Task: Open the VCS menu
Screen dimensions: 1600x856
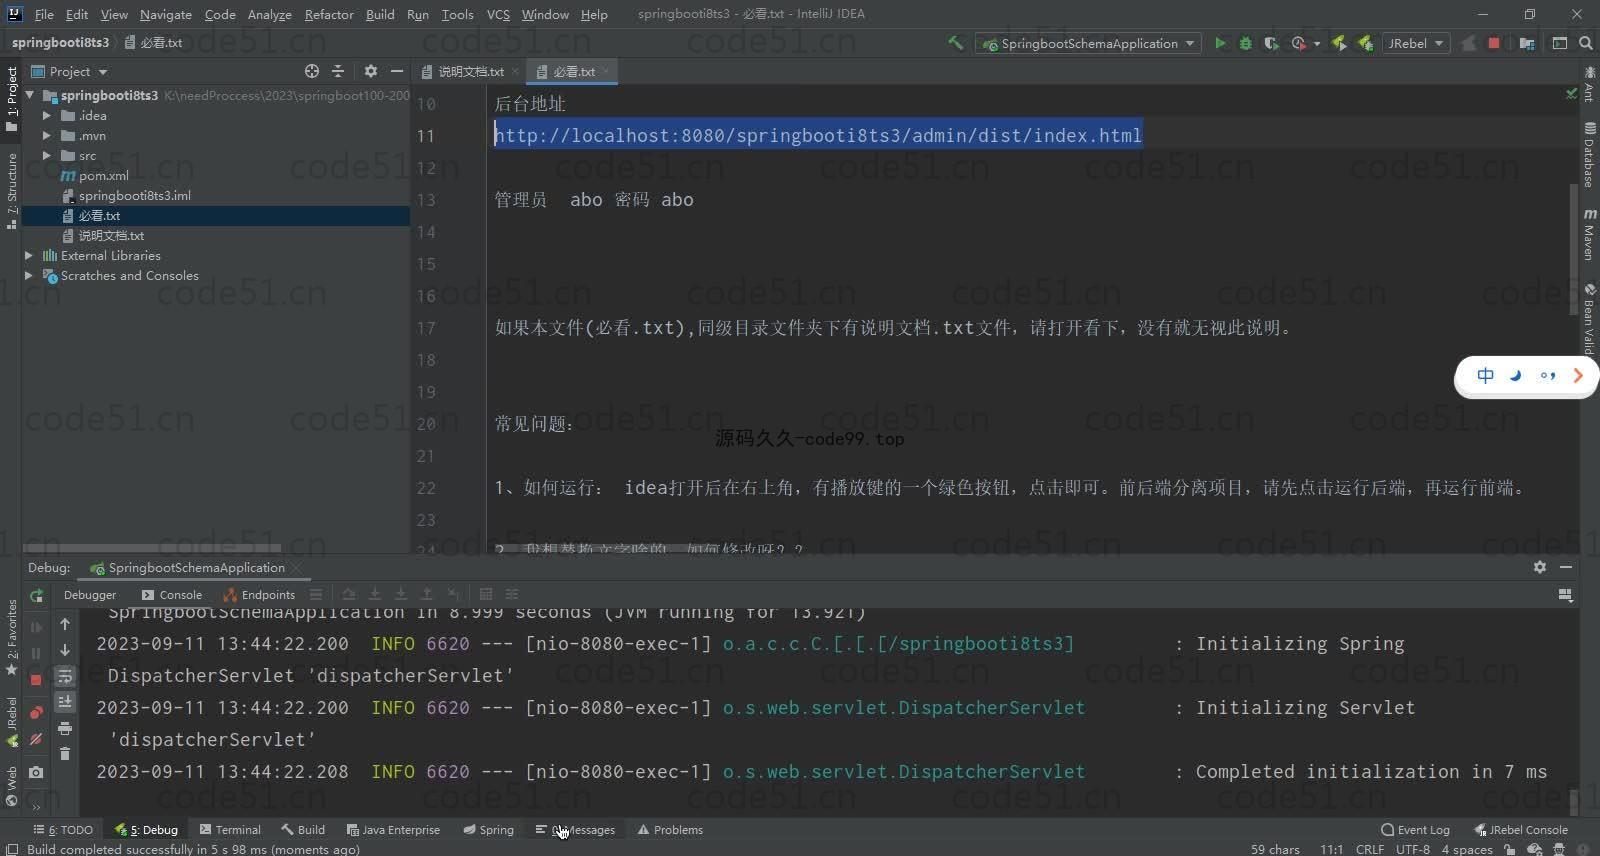Action: coord(498,14)
